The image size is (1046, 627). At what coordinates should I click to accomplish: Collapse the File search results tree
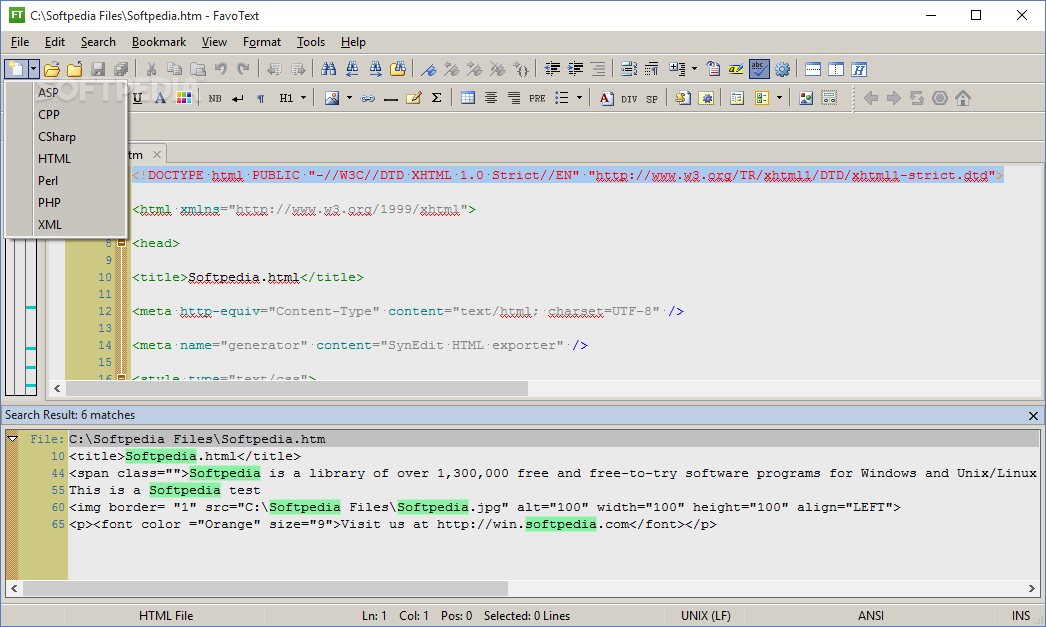13,439
